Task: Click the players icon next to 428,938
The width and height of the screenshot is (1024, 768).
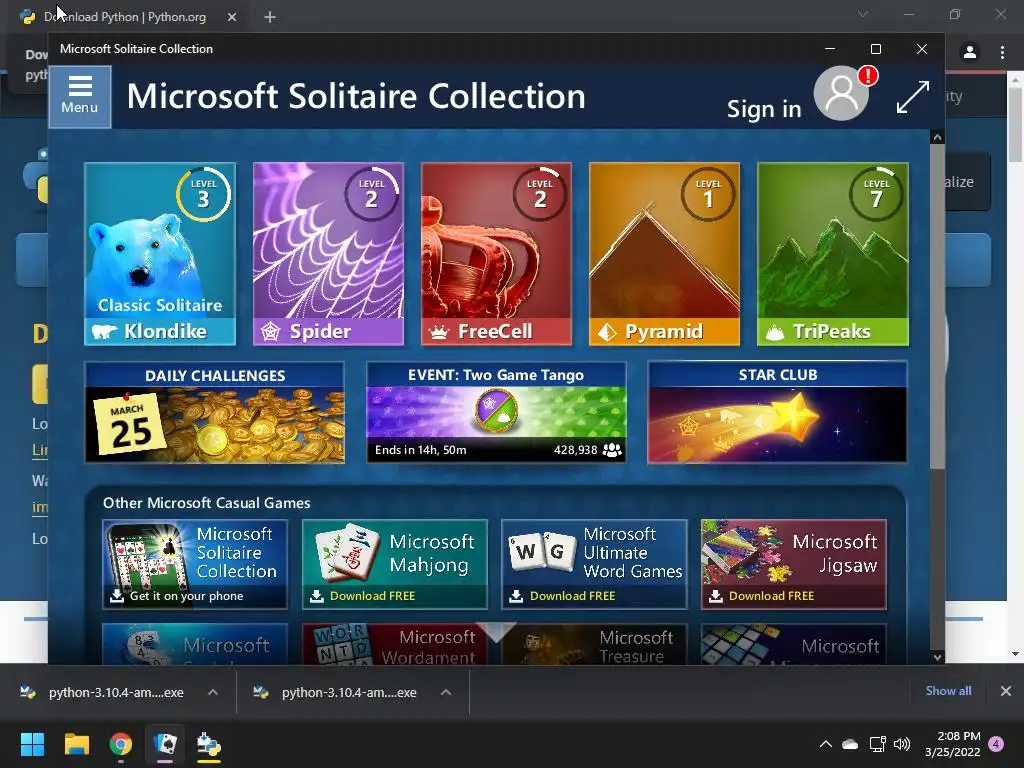Action: pyautogui.click(x=612, y=450)
